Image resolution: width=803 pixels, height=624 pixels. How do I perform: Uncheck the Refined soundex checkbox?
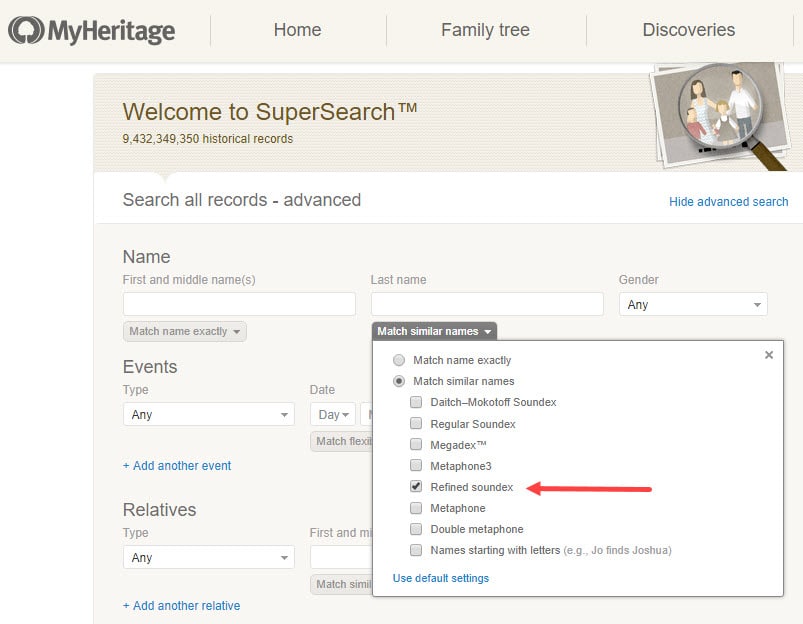point(416,487)
